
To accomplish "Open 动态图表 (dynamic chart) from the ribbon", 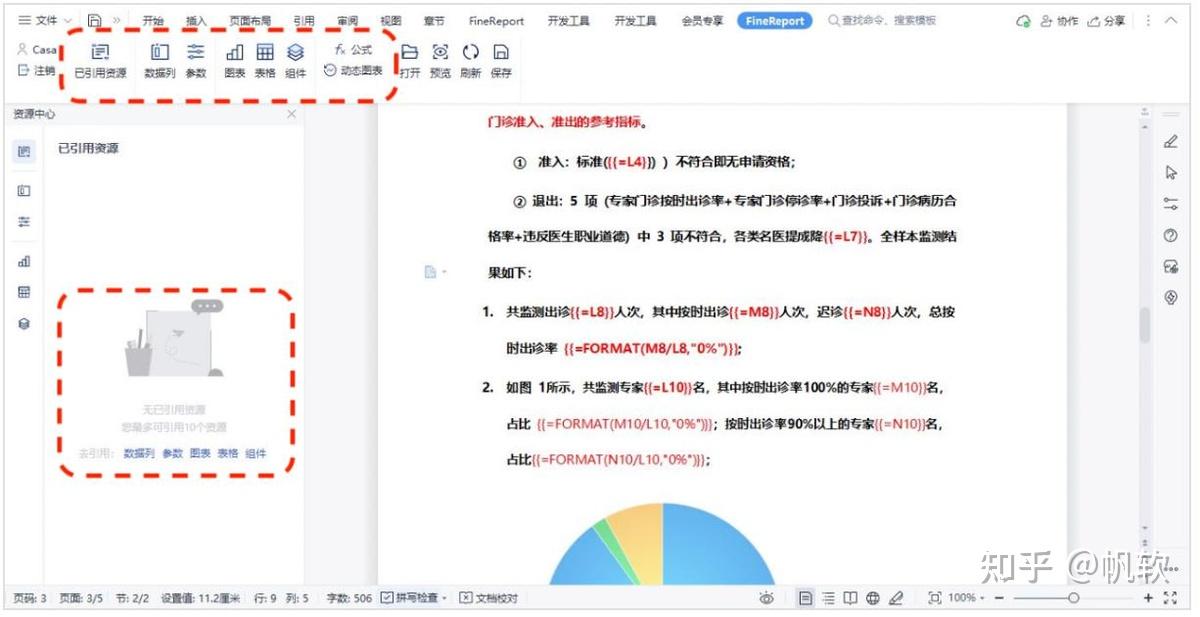I will coord(357,70).
